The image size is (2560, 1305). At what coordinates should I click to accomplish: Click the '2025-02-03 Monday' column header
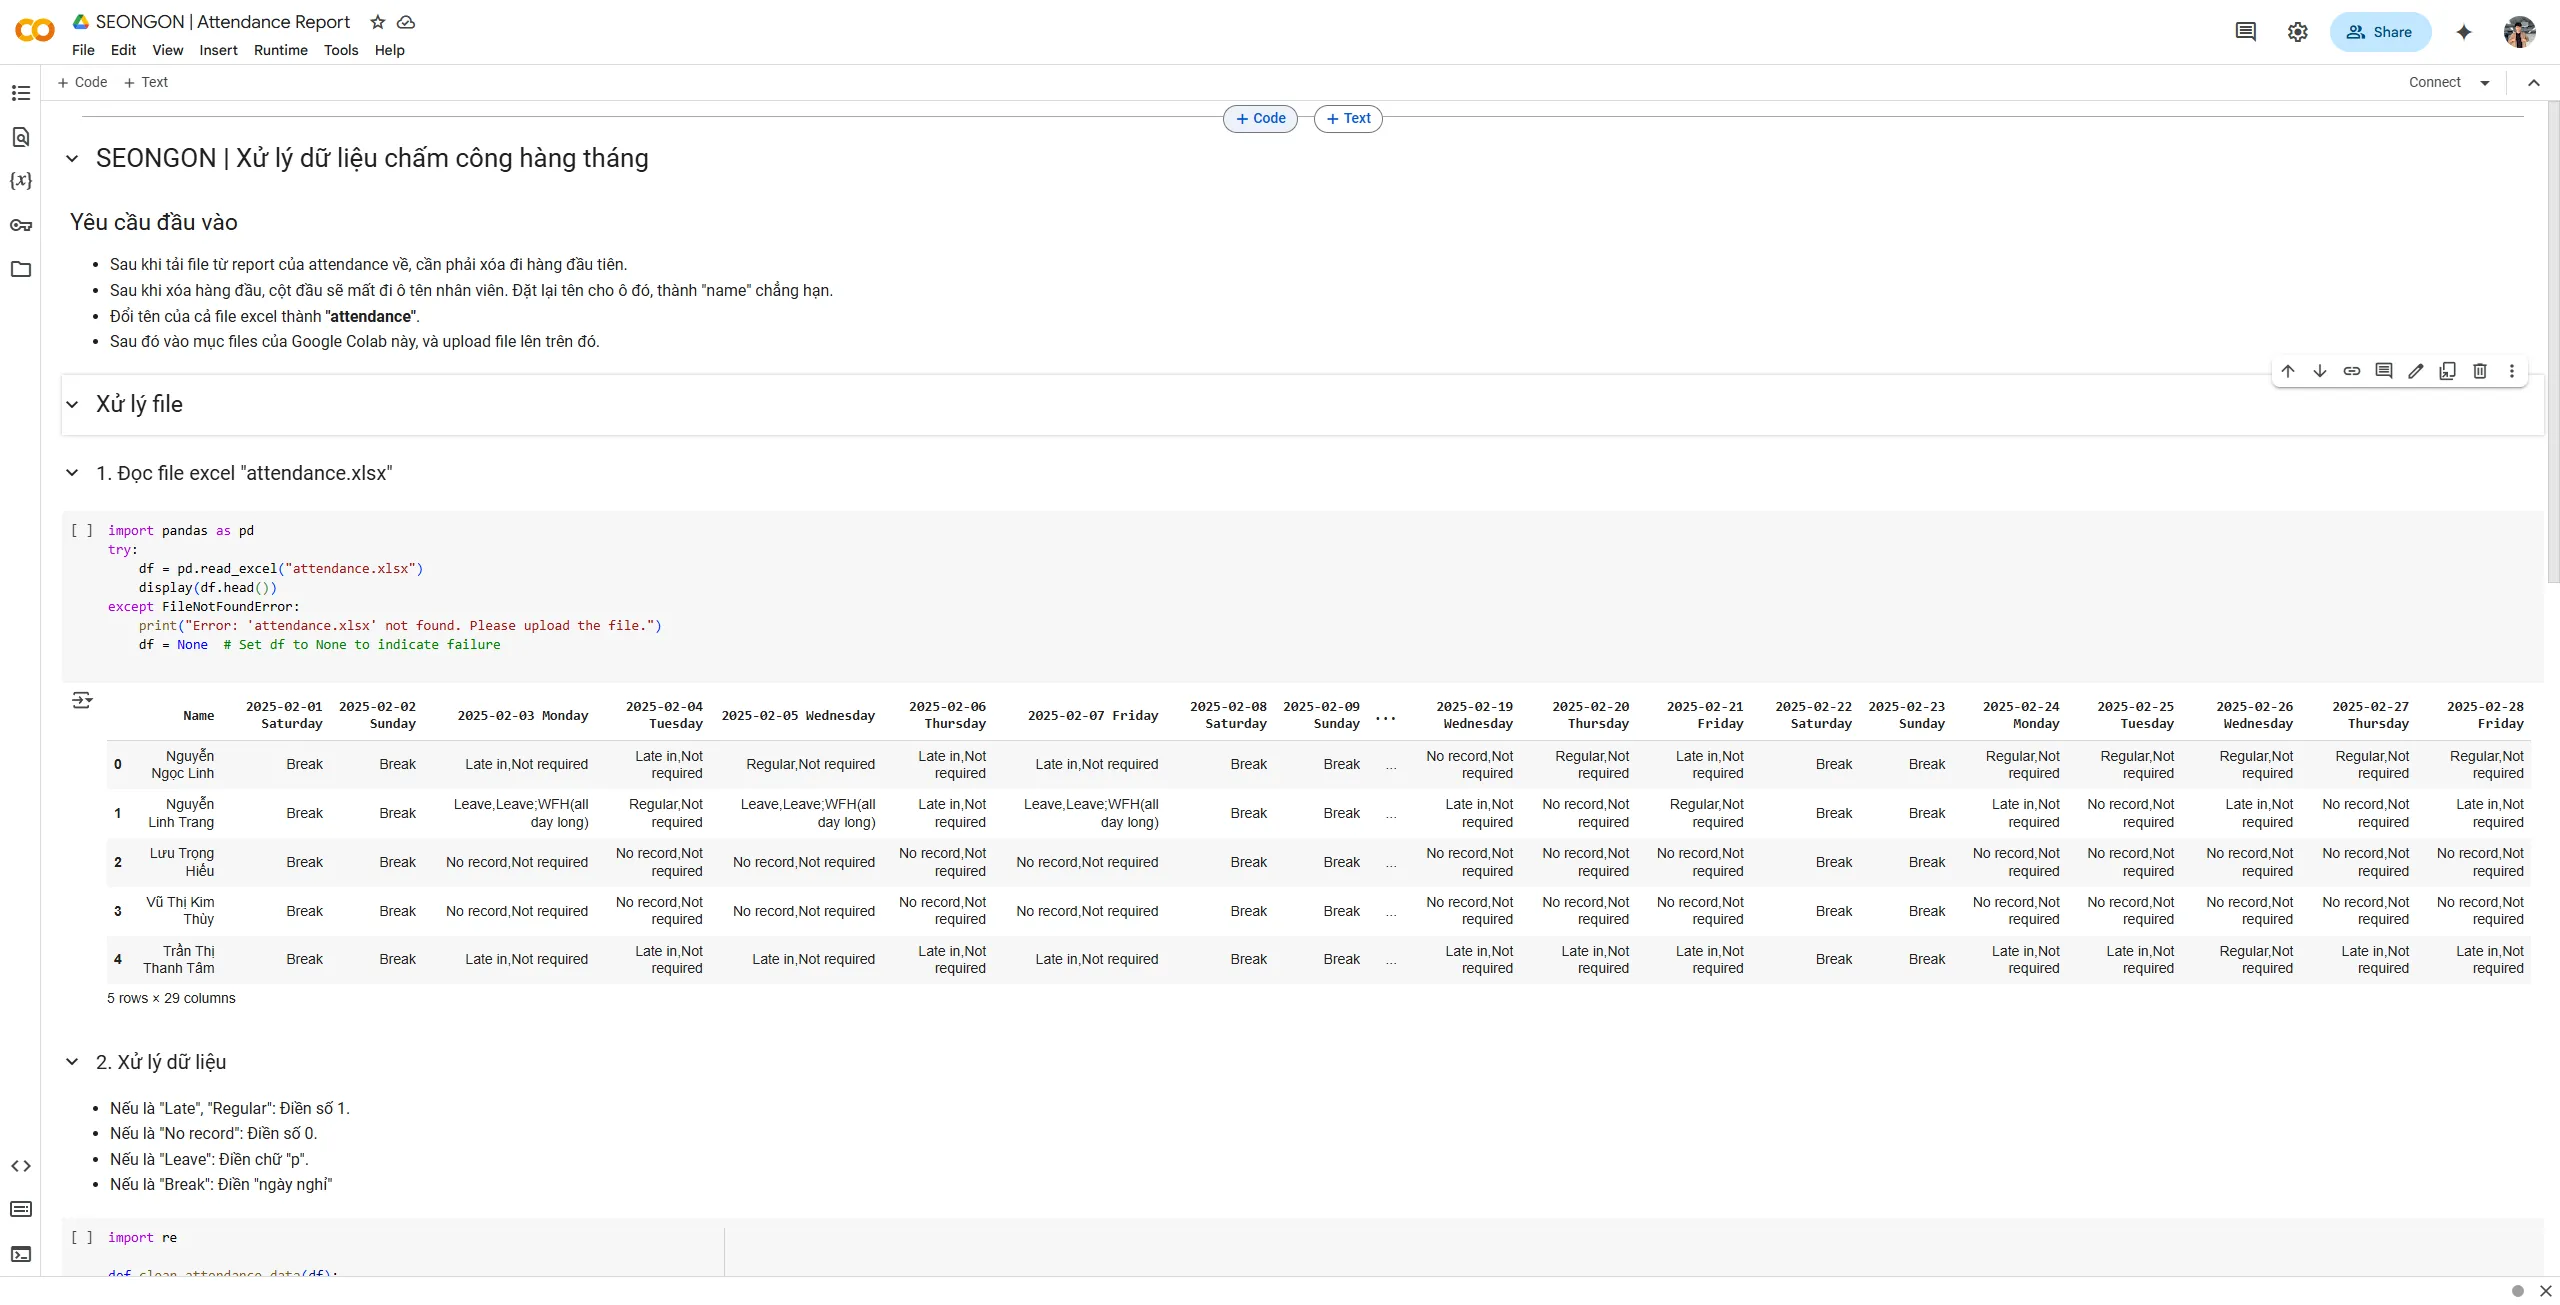[523, 716]
